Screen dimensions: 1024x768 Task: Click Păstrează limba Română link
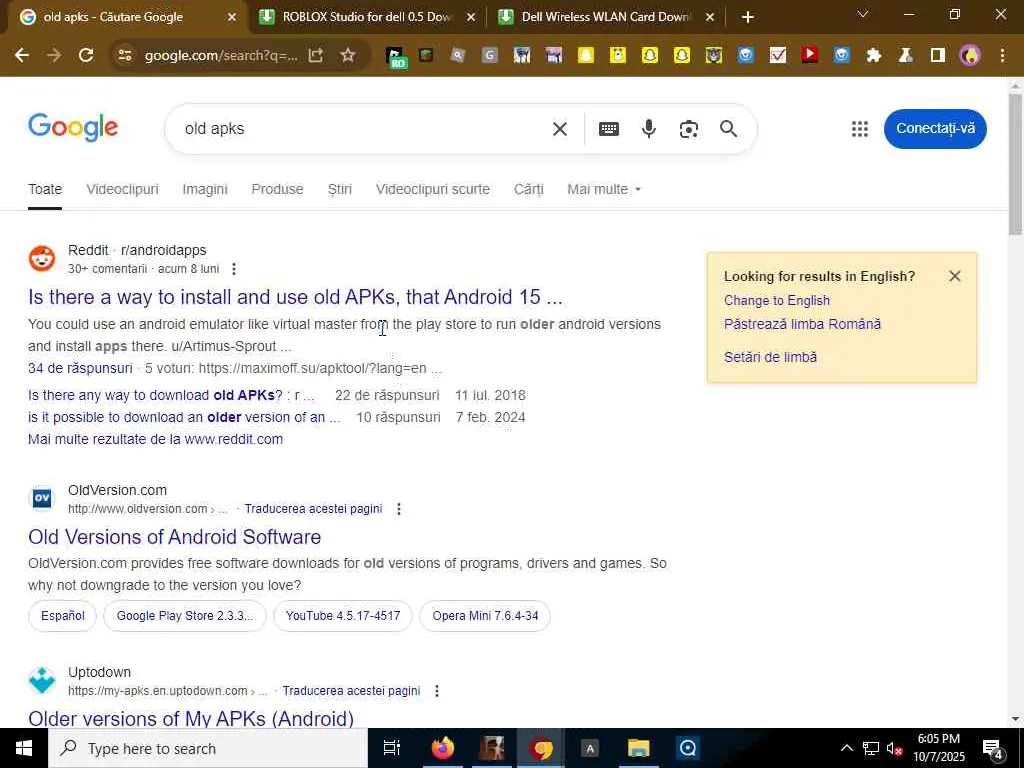803,324
